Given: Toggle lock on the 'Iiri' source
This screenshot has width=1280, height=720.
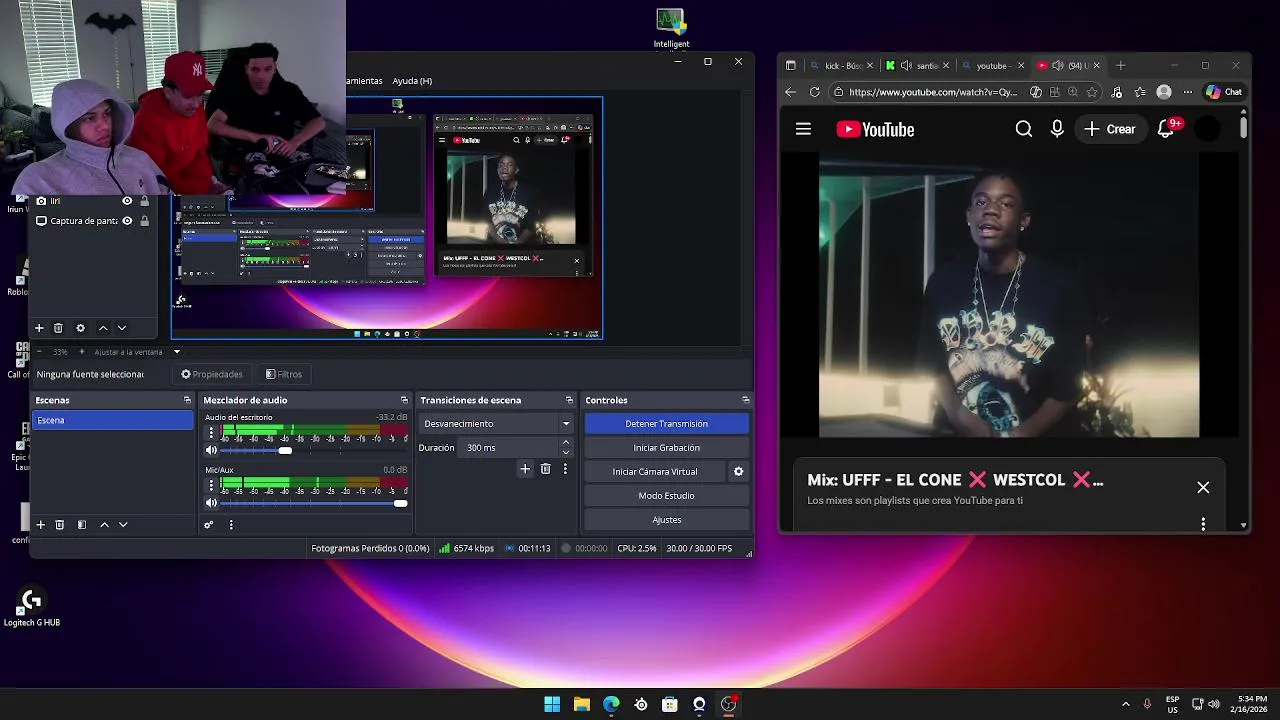Looking at the screenshot, I should coord(145,201).
